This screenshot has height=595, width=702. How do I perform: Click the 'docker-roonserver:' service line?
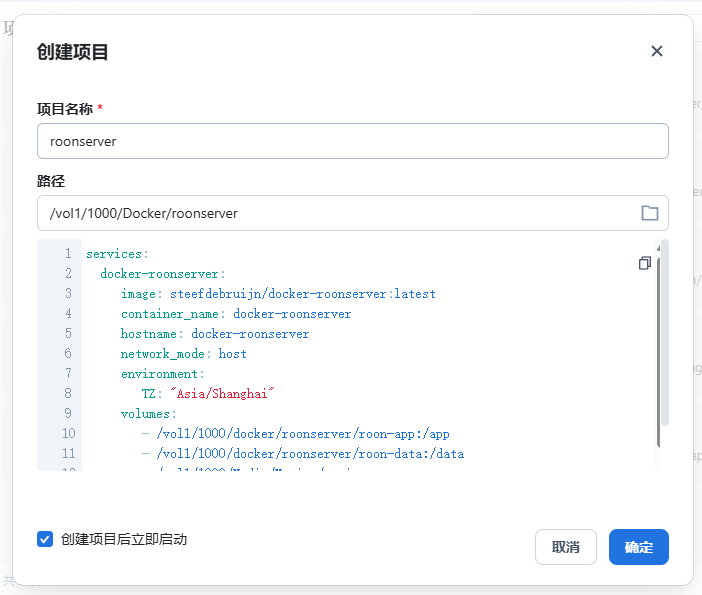coord(163,274)
